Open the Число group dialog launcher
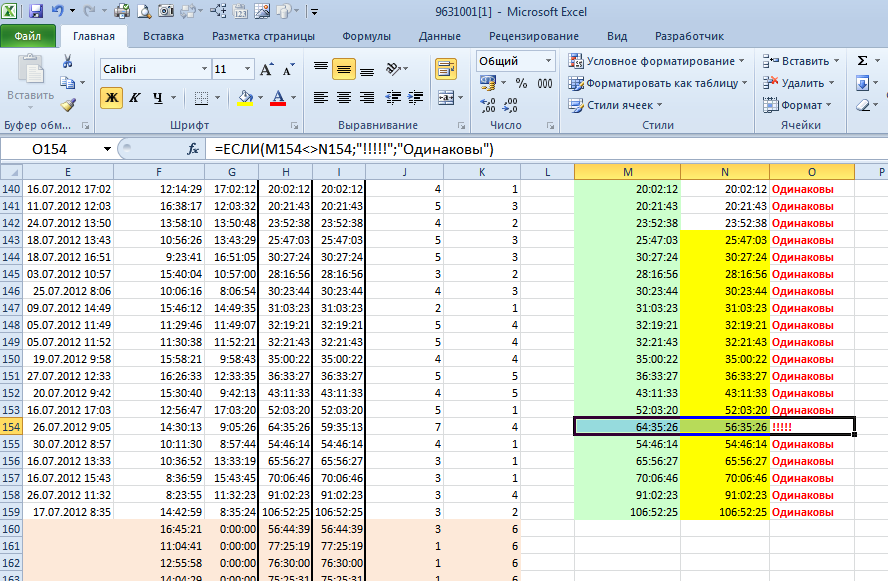The image size is (888, 581). tap(550, 126)
